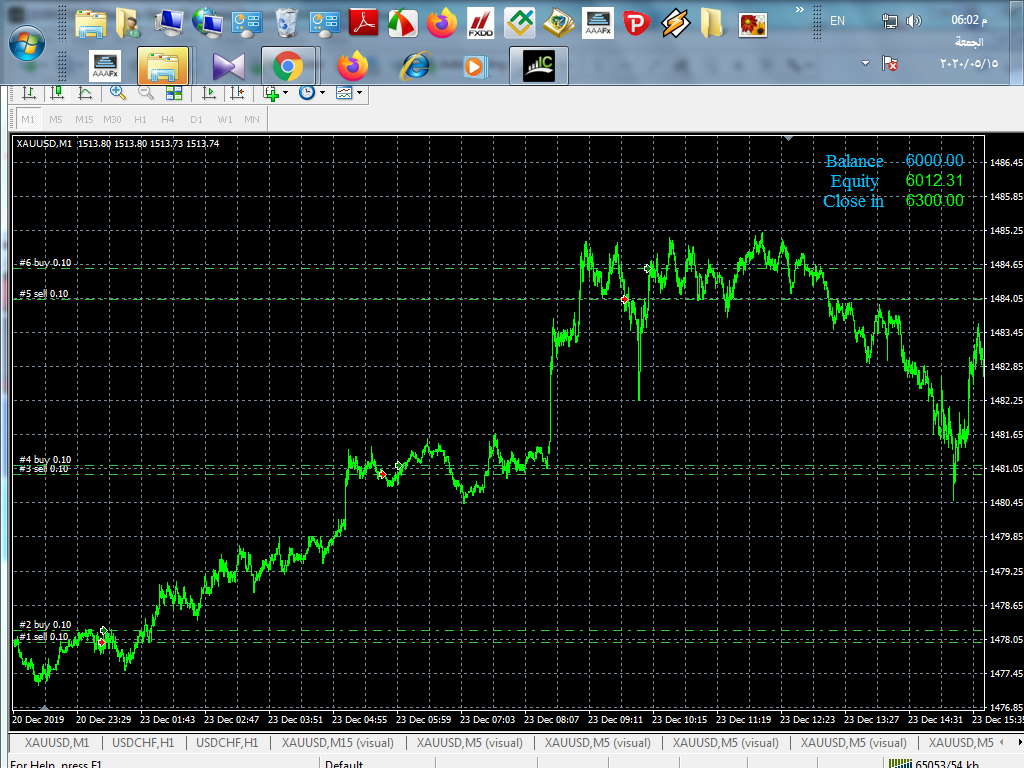Switch to candlestick chart display
1024x768 pixels.
pos(57,93)
